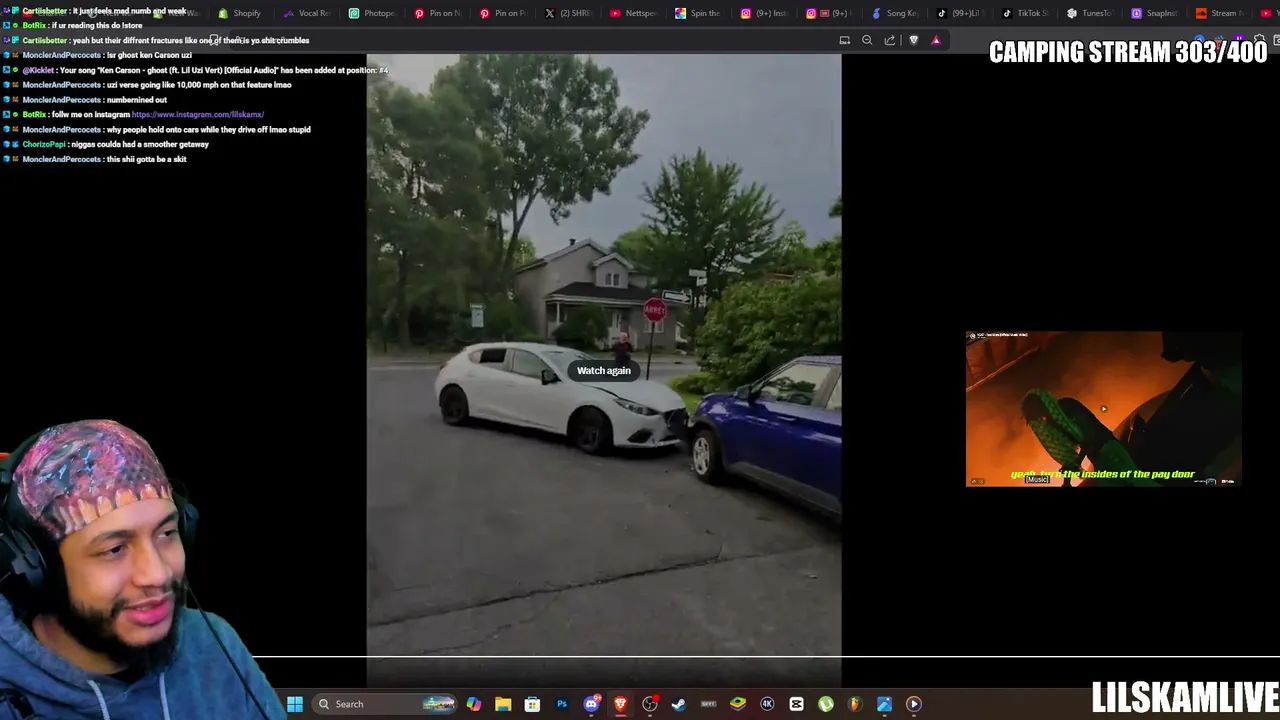The height and width of the screenshot is (720, 1280).
Task: Open BlueStacks from the taskbar
Action: point(738,704)
